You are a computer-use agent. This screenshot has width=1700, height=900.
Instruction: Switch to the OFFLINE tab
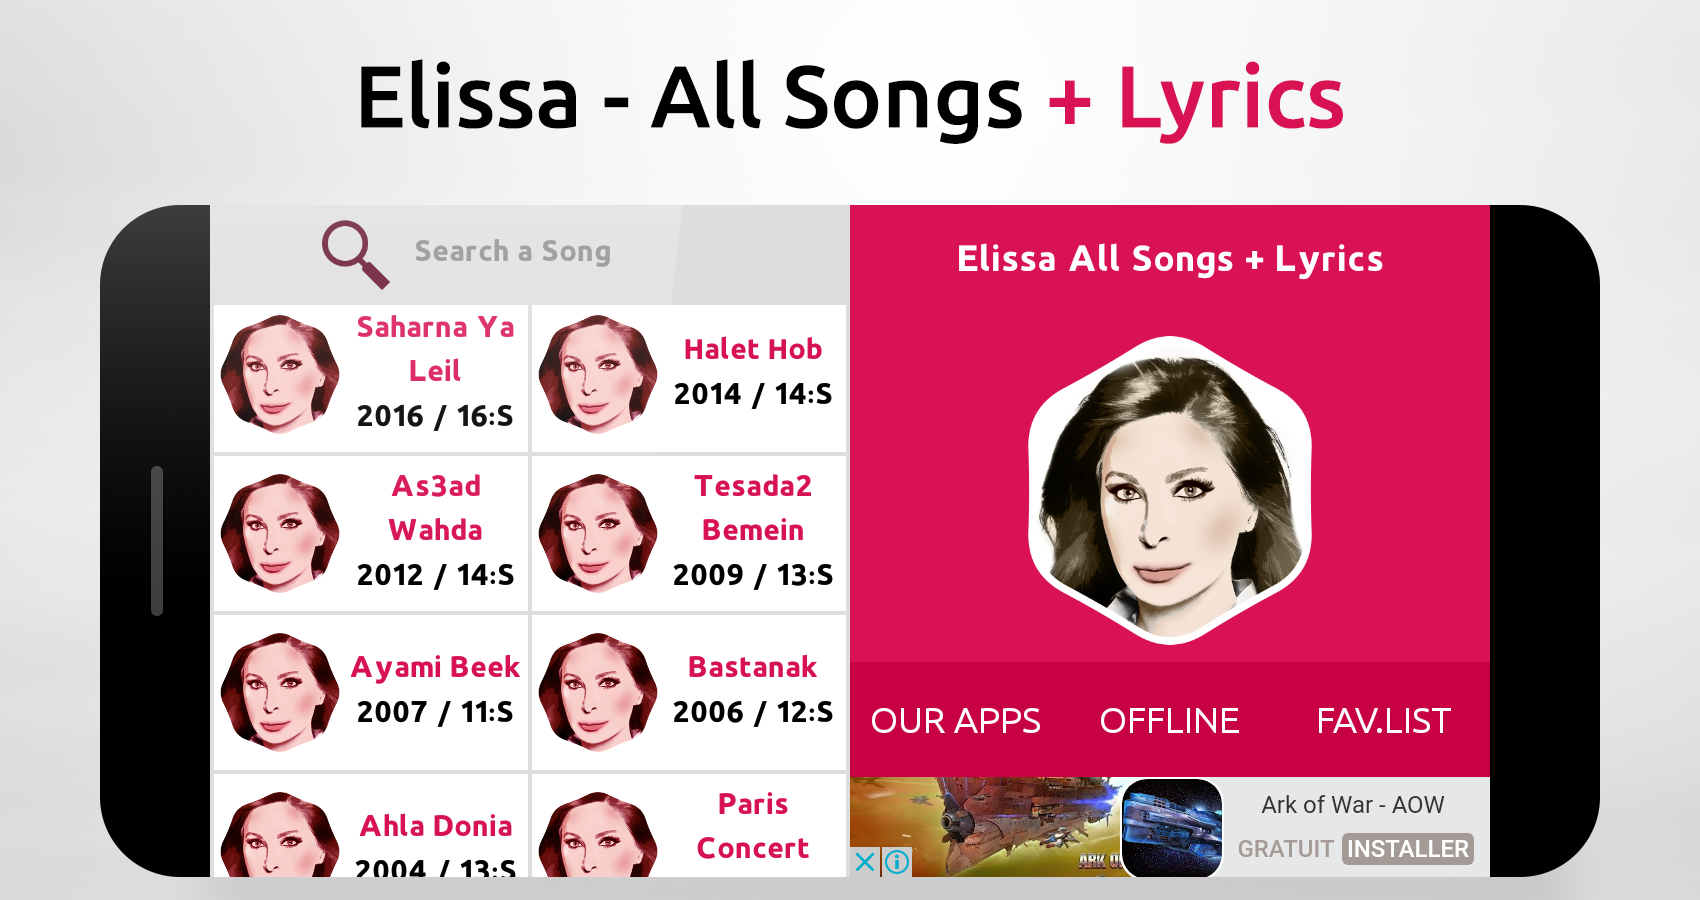[x=1169, y=721]
